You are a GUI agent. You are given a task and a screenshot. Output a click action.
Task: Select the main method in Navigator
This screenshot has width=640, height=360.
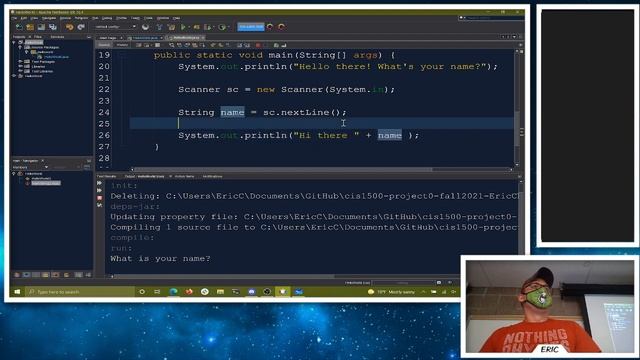46,183
